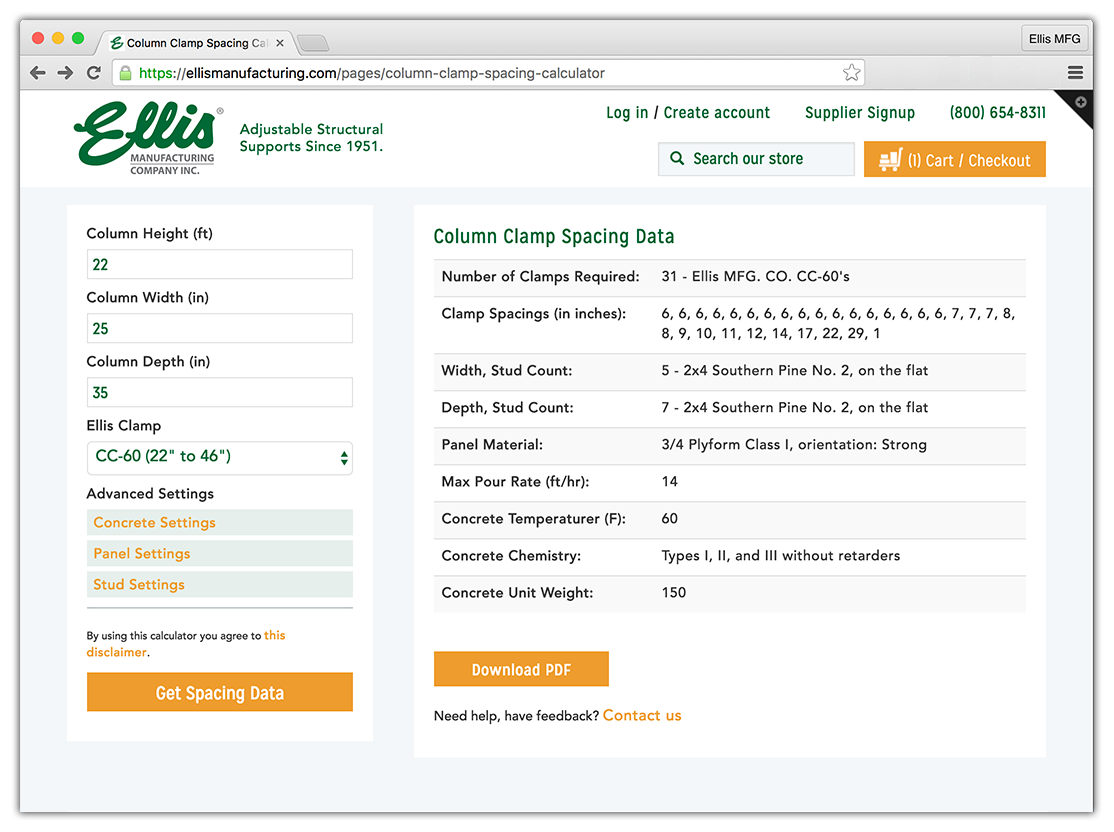Expand Panel Settings section
Image resolution: width=1114 pixels, height=832 pixels.
tap(219, 553)
